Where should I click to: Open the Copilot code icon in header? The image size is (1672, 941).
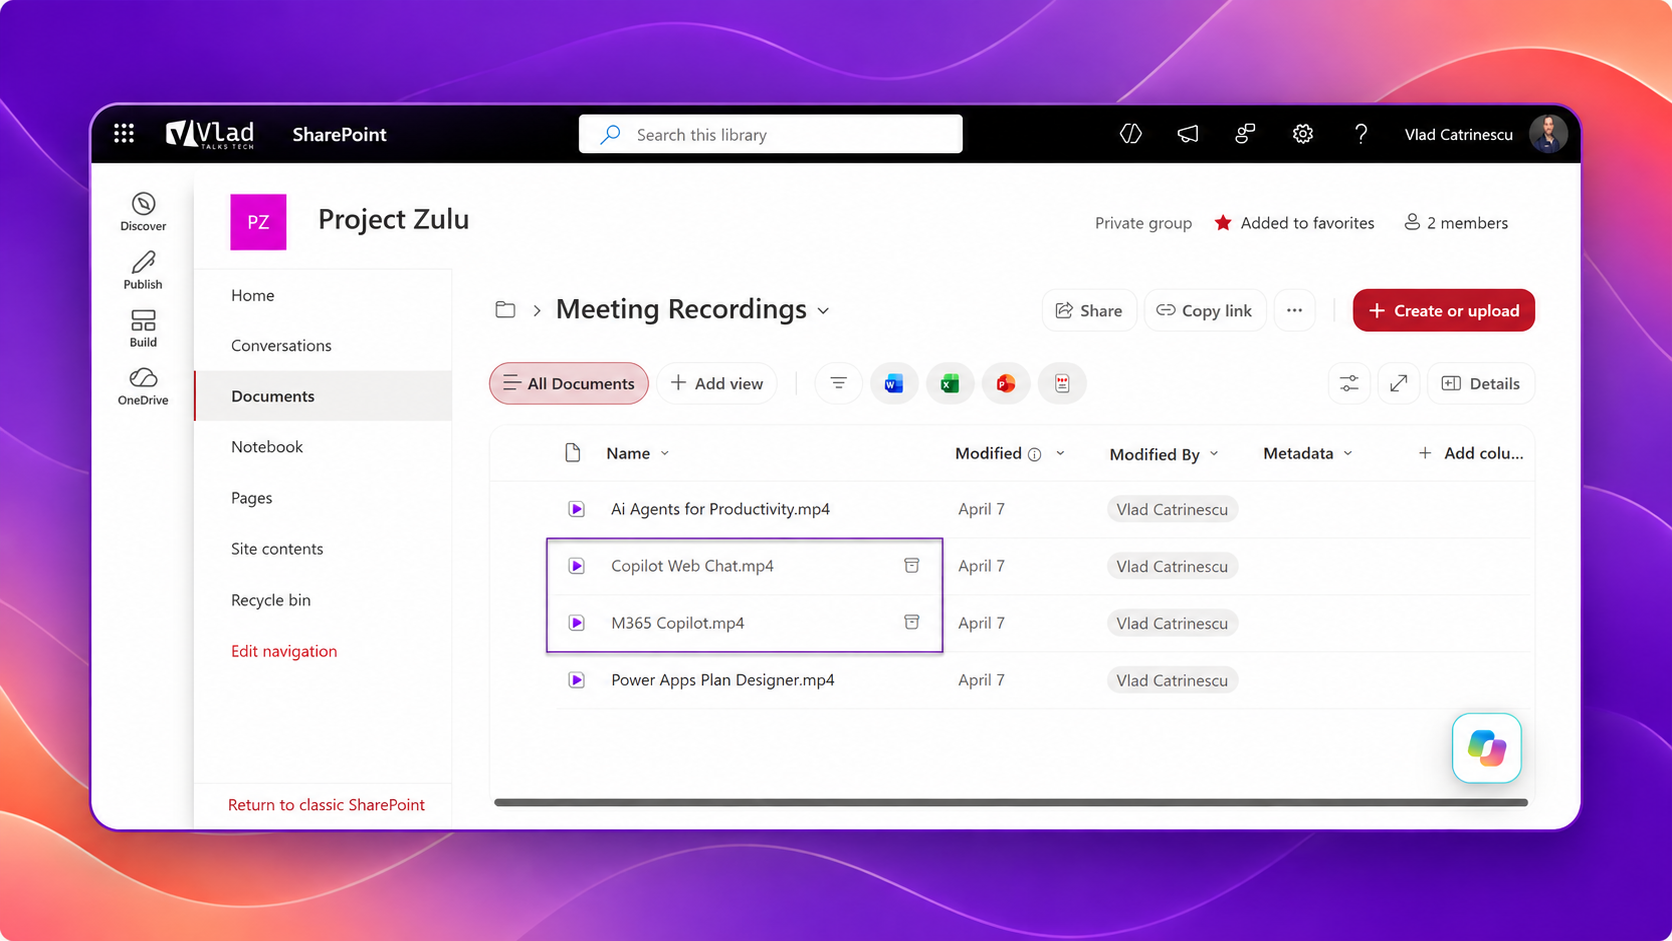pos(1131,134)
